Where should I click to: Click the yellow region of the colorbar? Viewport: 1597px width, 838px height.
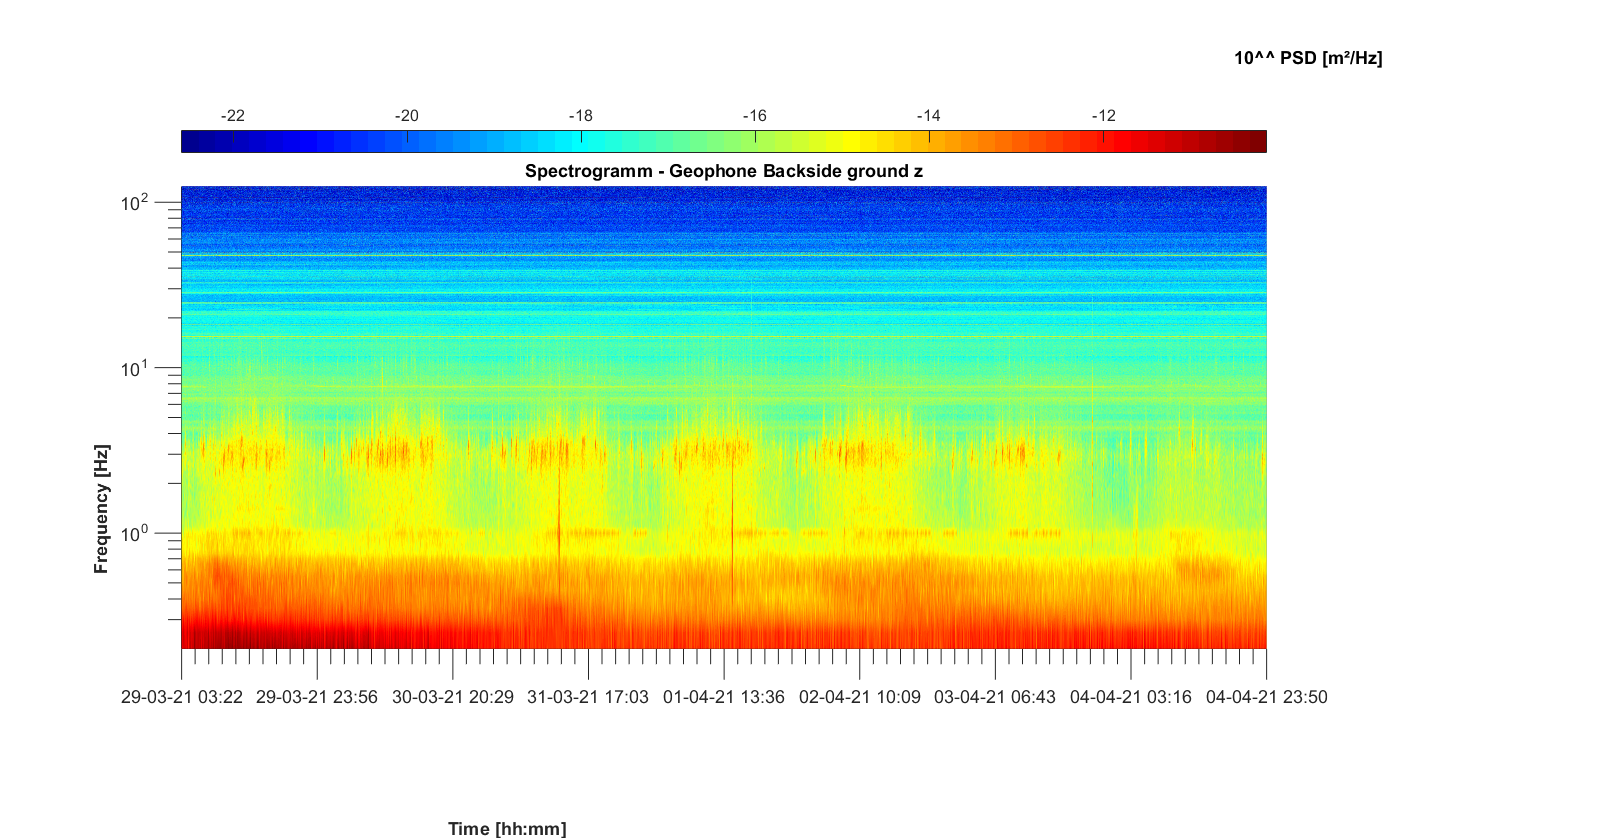click(x=850, y=141)
